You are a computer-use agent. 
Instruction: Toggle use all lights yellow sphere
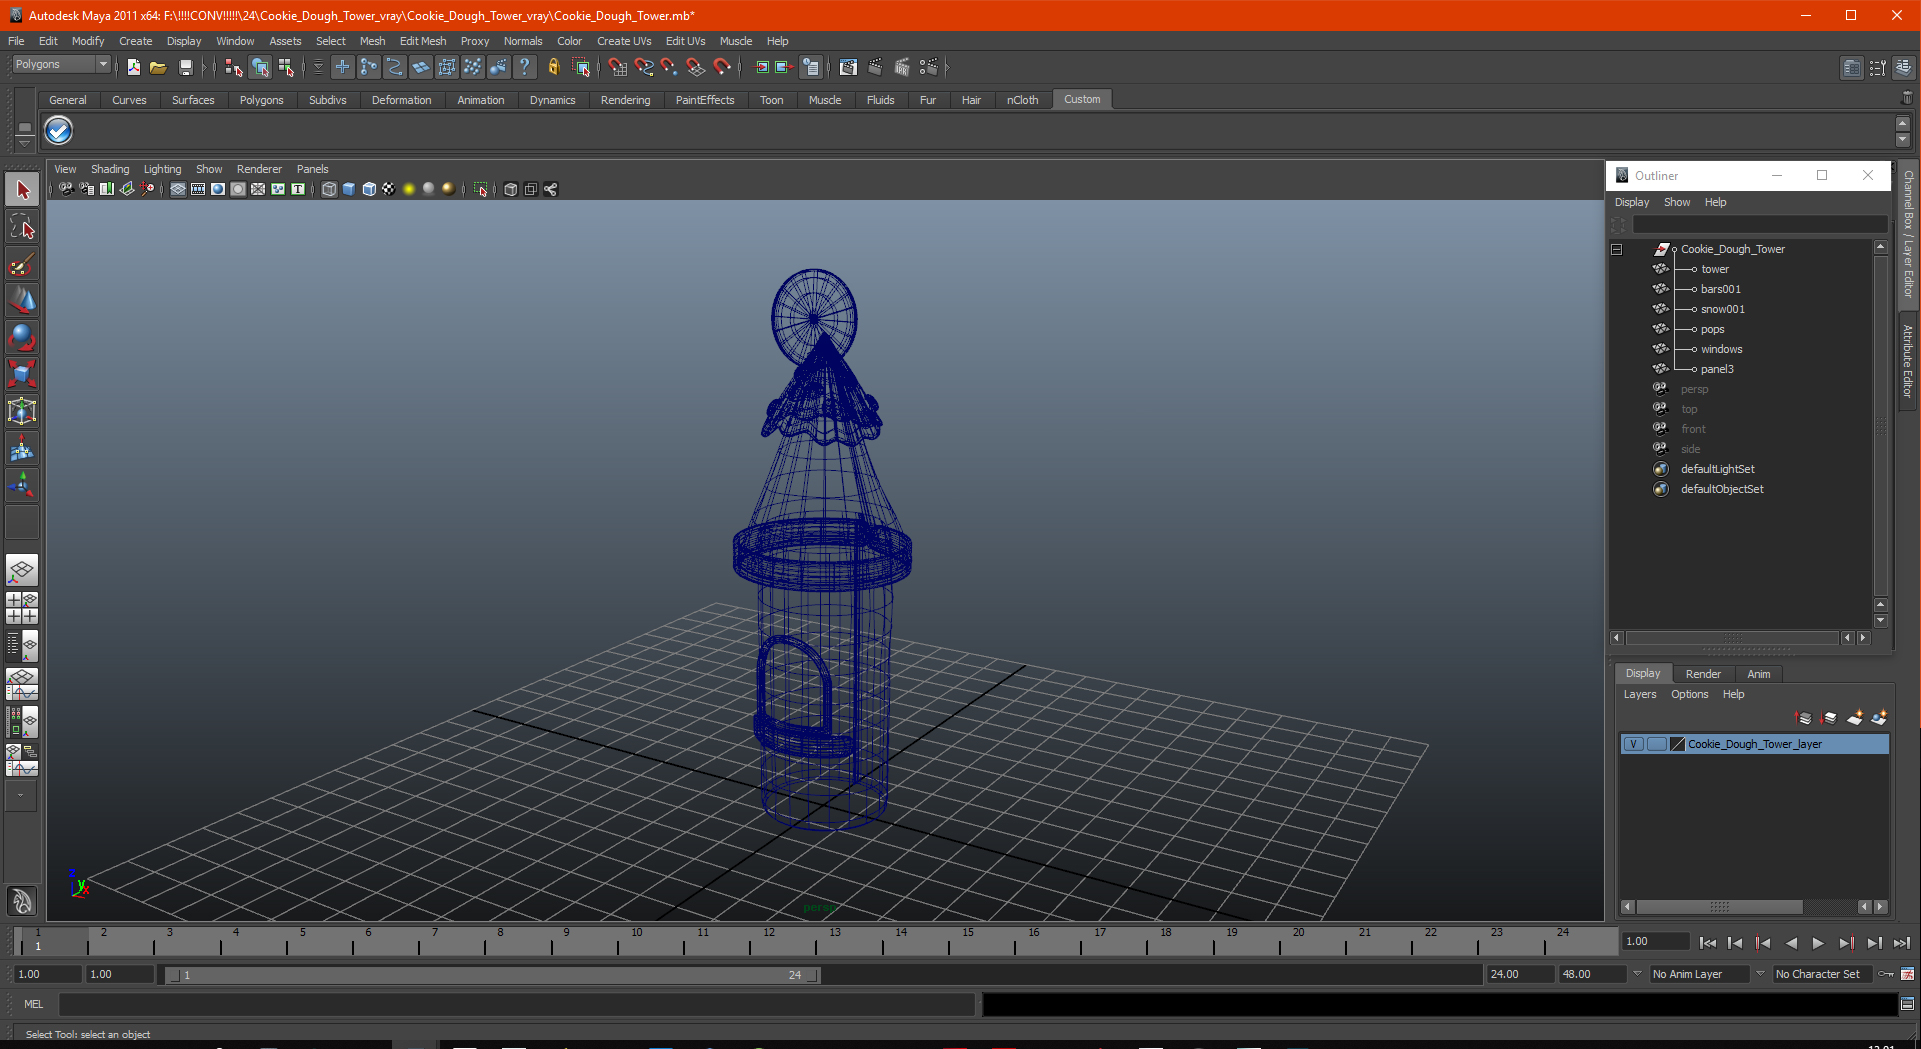(x=409, y=189)
